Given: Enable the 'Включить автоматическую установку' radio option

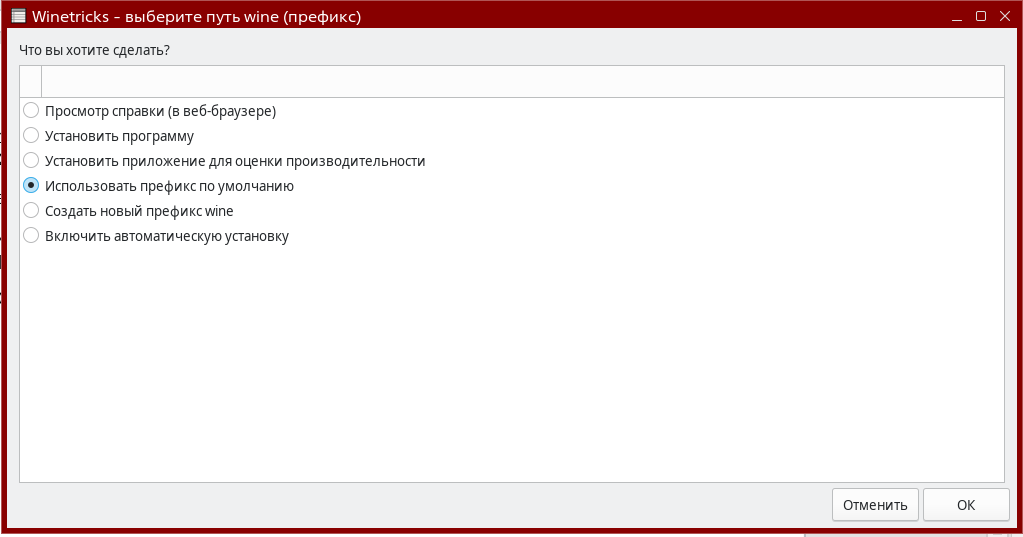Looking at the screenshot, I should click(31, 235).
